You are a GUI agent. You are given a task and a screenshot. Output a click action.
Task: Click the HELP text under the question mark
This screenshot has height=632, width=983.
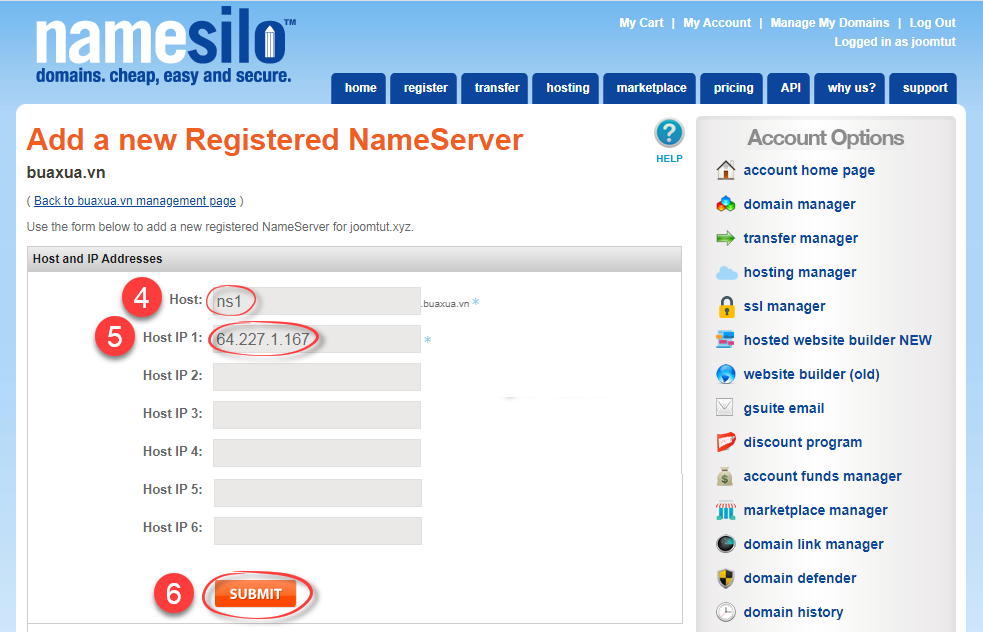(x=669, y=159)
